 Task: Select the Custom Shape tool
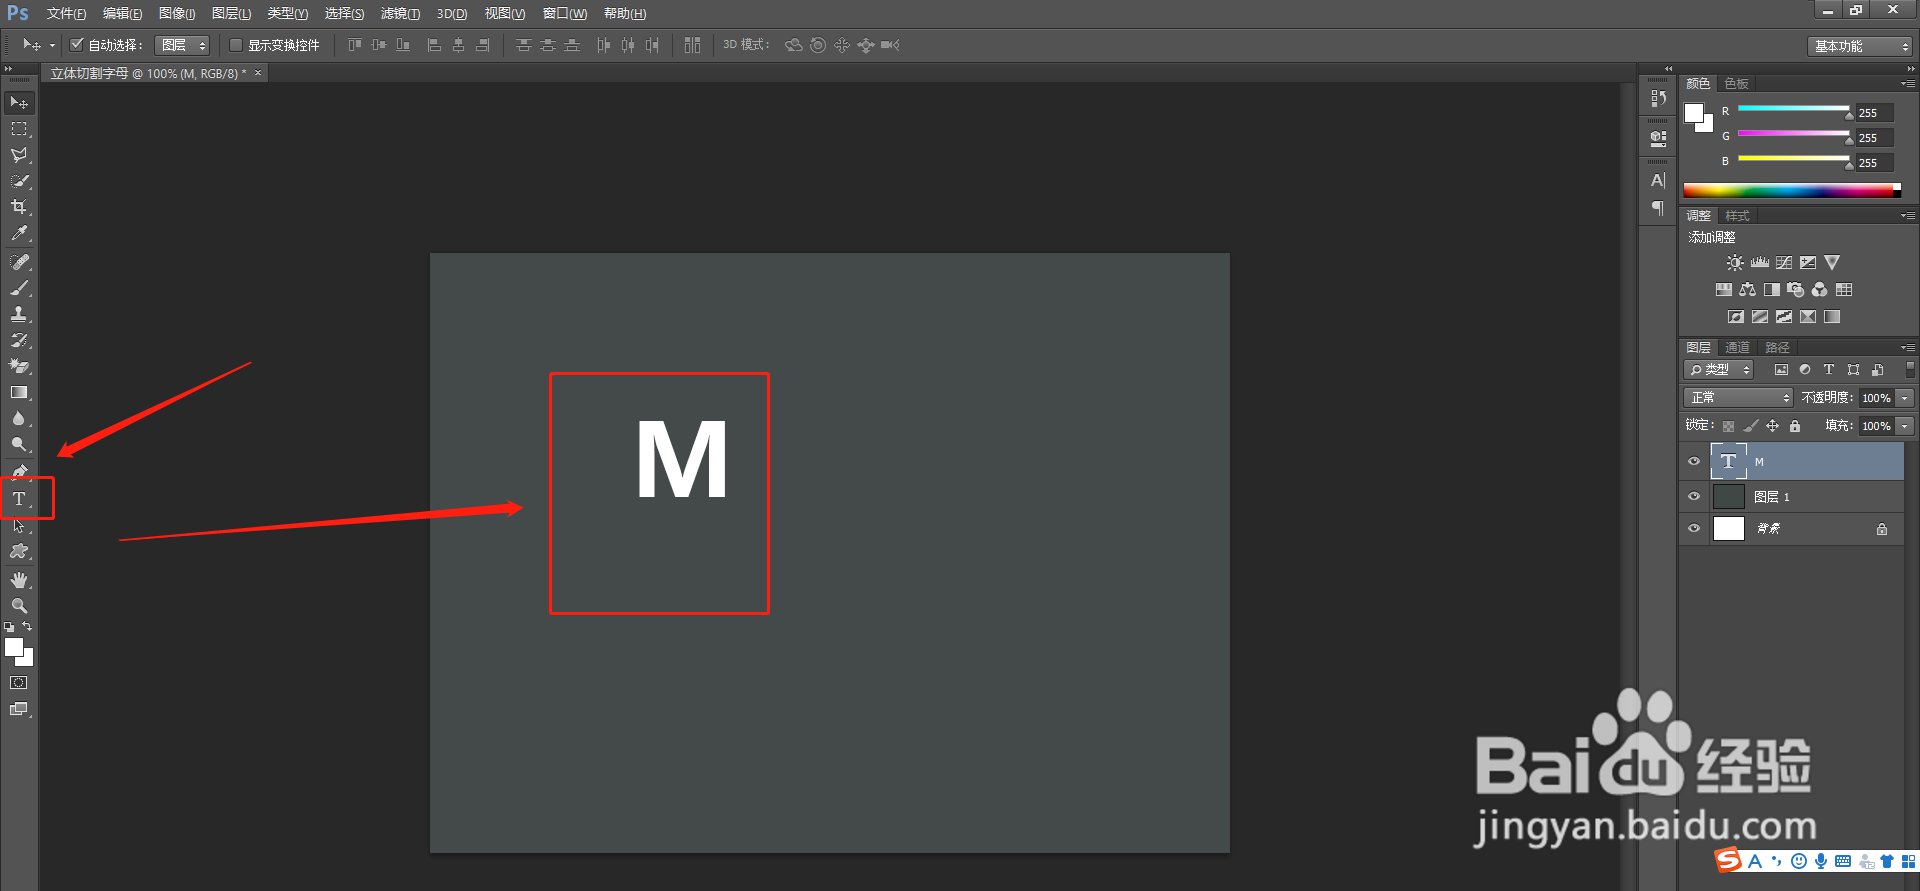[19, 551]
